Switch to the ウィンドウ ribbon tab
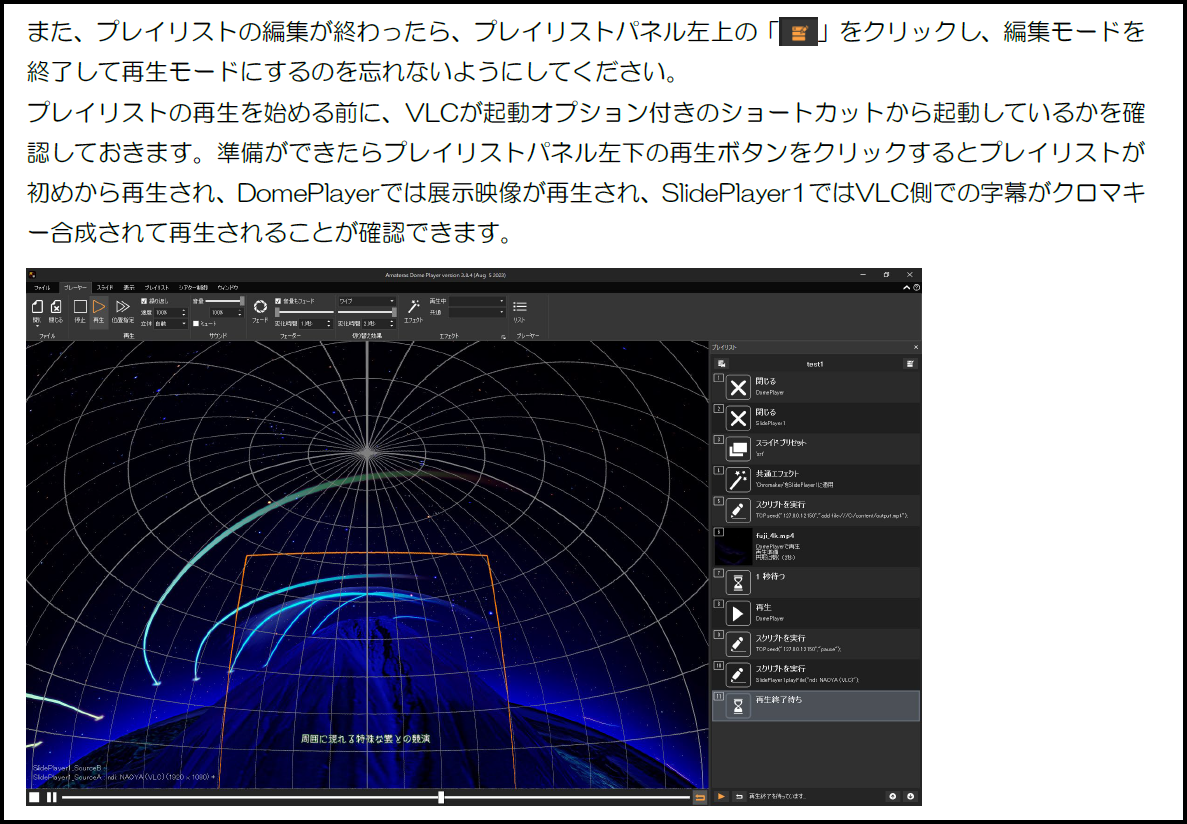The width and height of the screenshot is (1187, 824). pyautogui.click(x=228, y=288)
